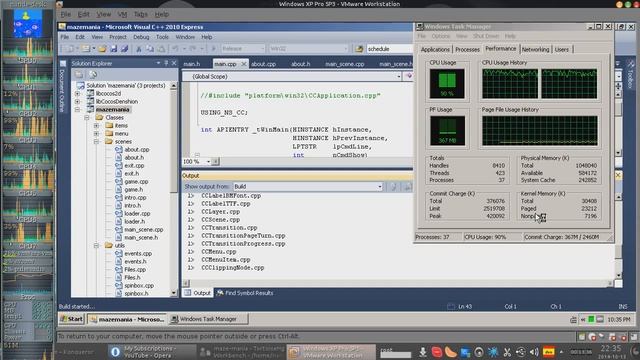Viewport: 640px width, 360px height.
Task: Select events.cpp in Solution Explorer
Action: pos(138,253)
